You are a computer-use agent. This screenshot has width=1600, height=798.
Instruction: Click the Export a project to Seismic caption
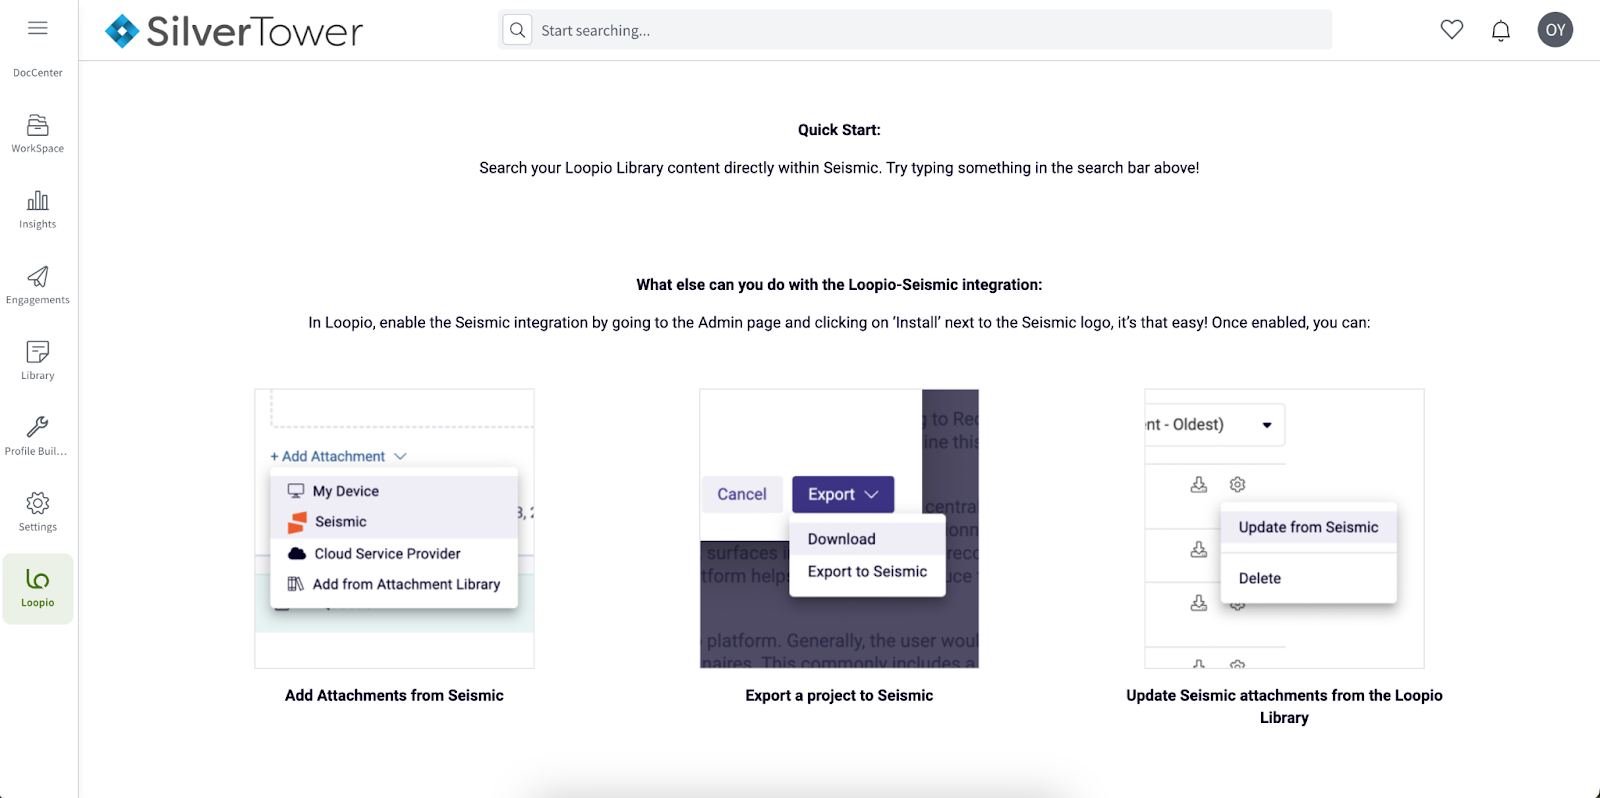pos(839,695)
